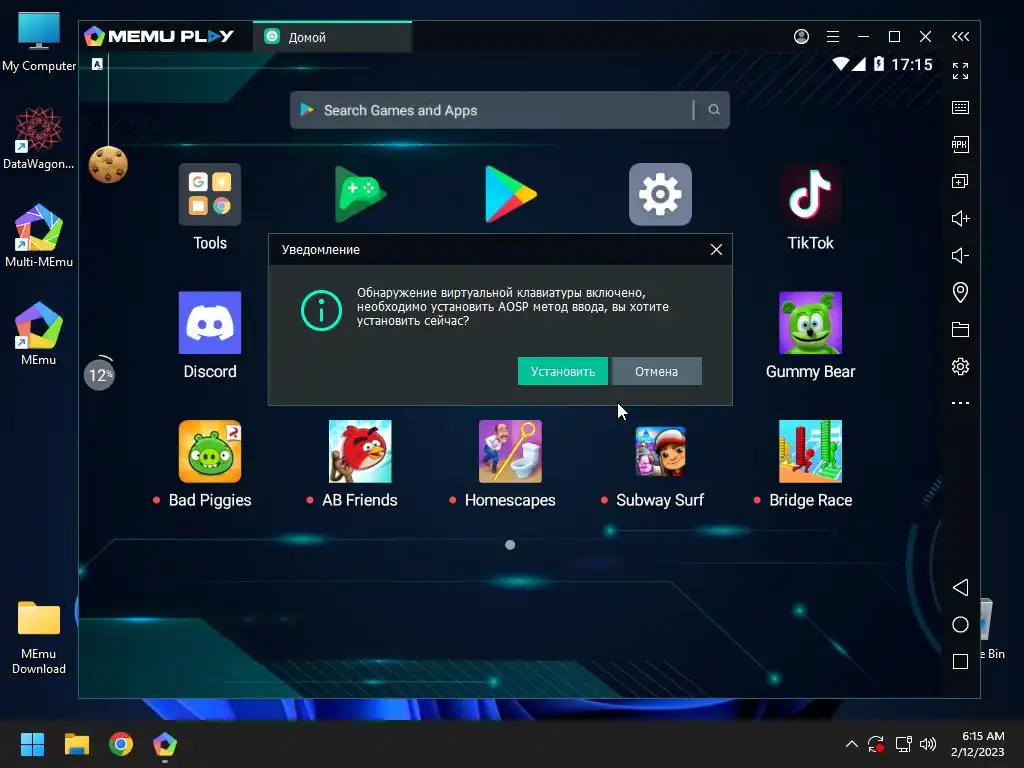
Task: Increase volume via sidebar speaker plus
Action: point(960,218)
